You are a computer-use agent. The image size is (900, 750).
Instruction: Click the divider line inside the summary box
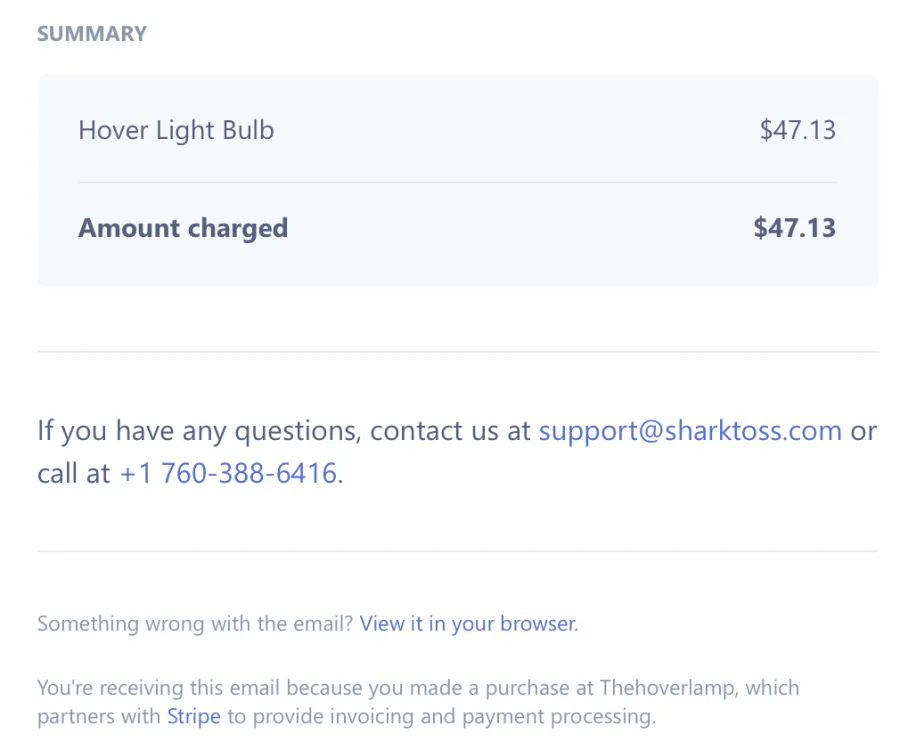click(457, 182)
